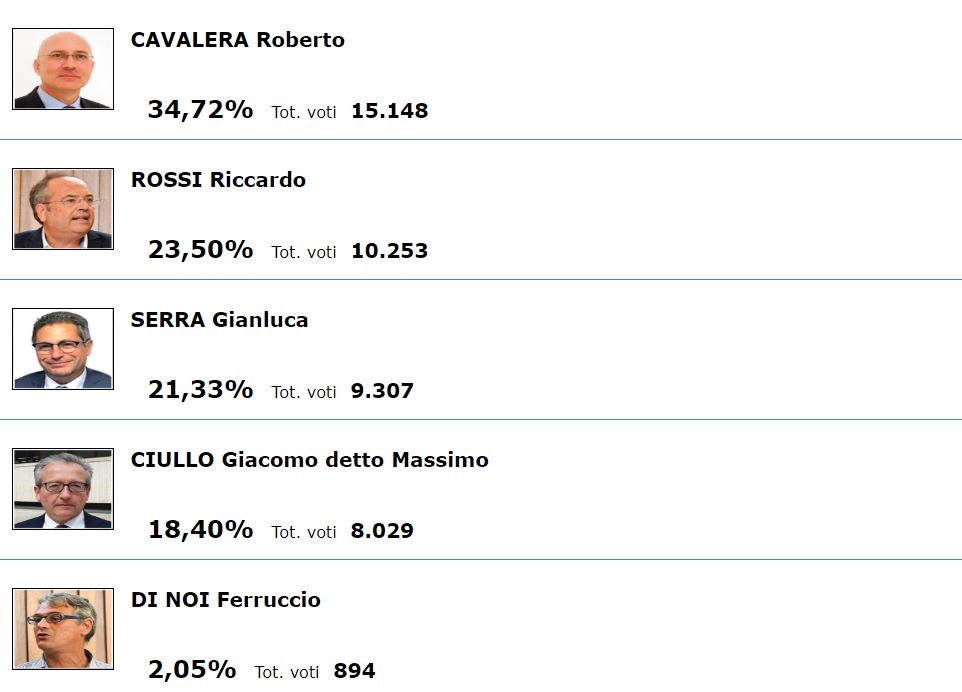Open the ROSSI Riccardo candidate name

218,180
